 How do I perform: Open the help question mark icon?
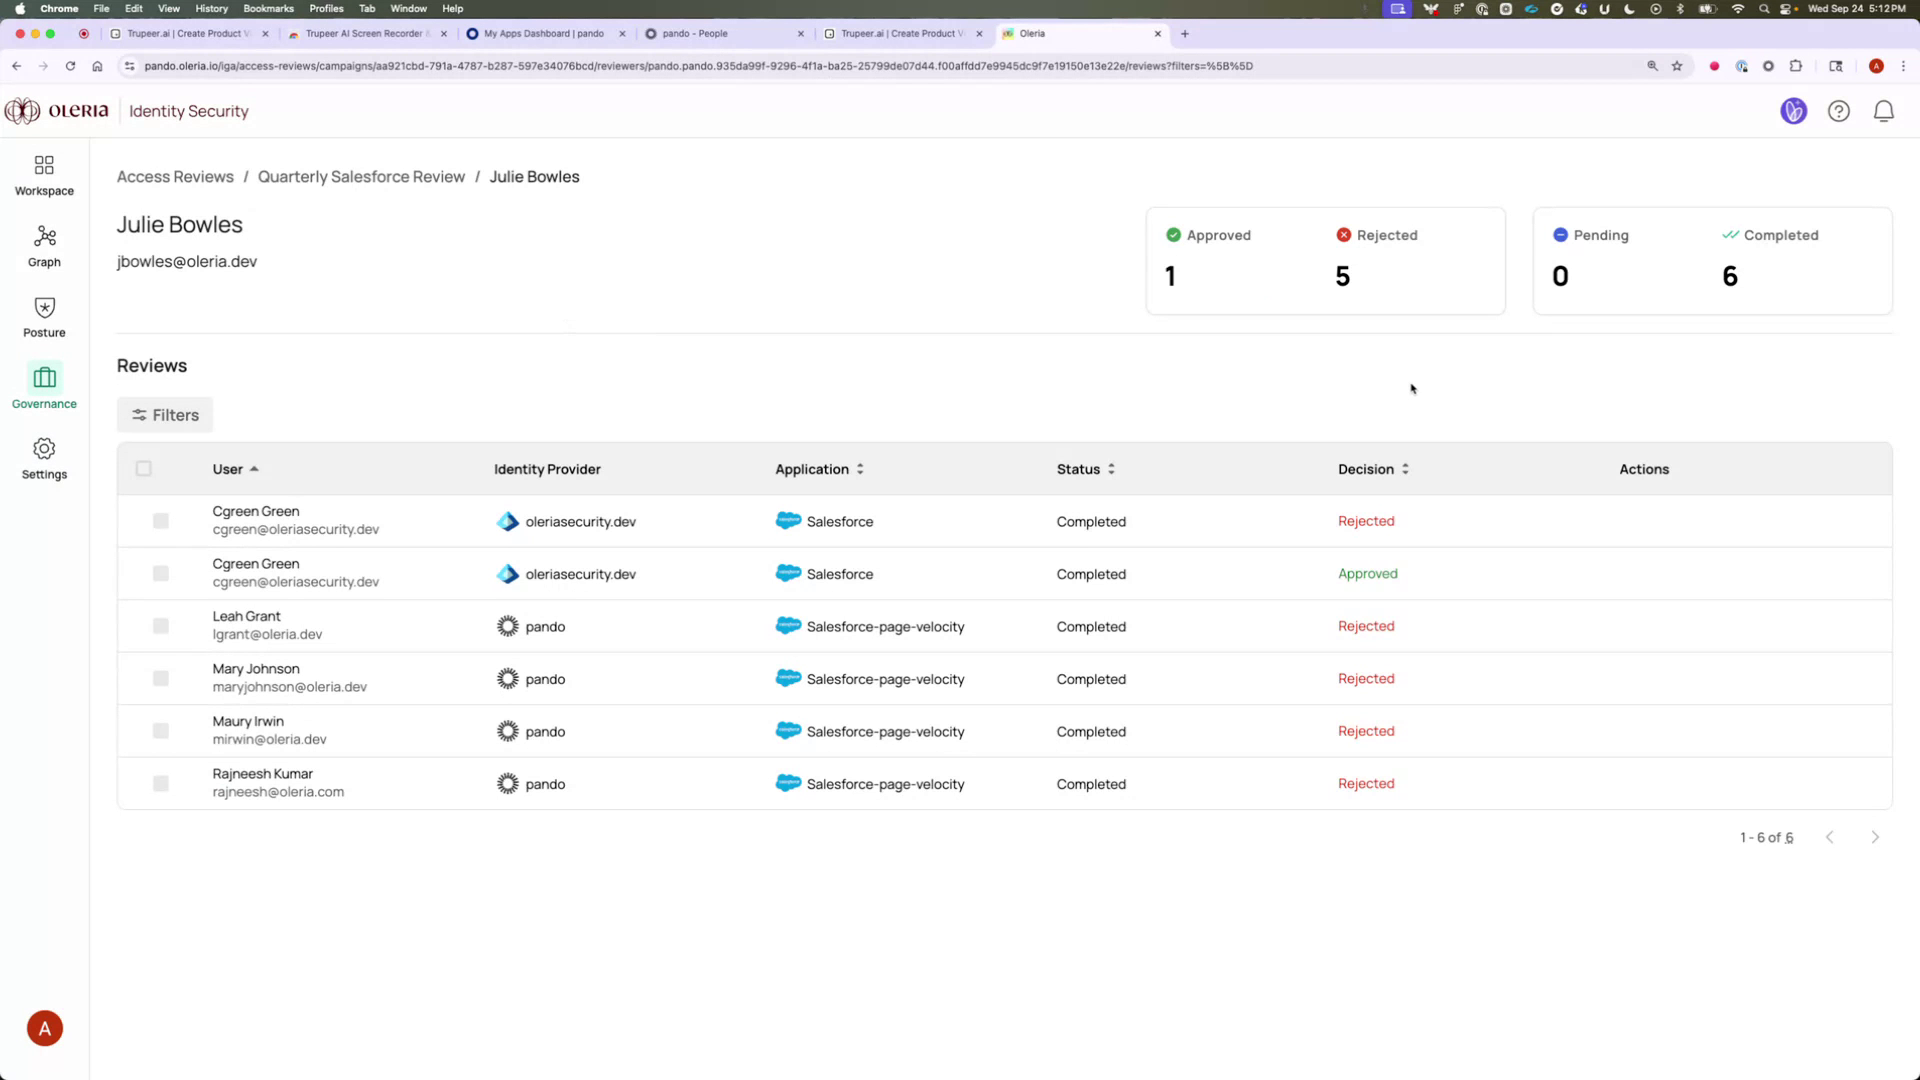click(x=1839, y=111)
